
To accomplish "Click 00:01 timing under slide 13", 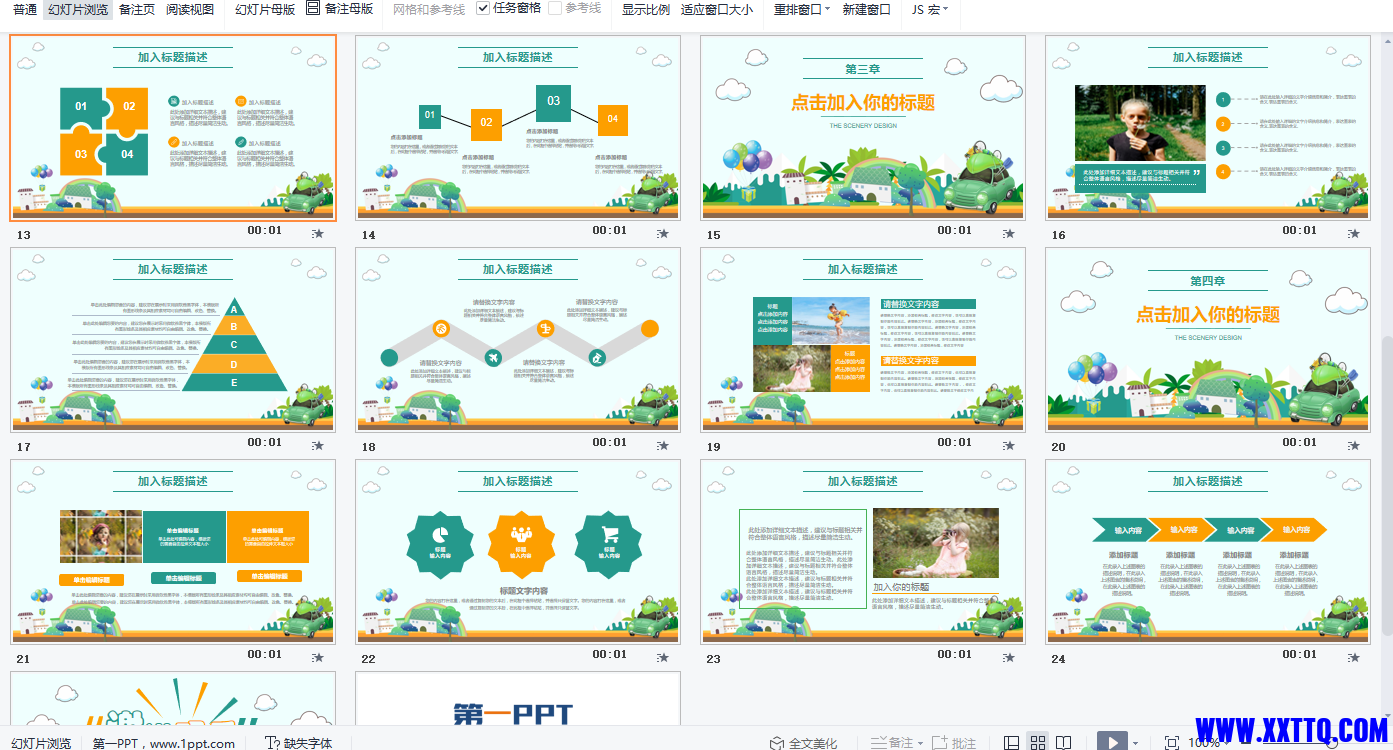I will tap(265, 230).
